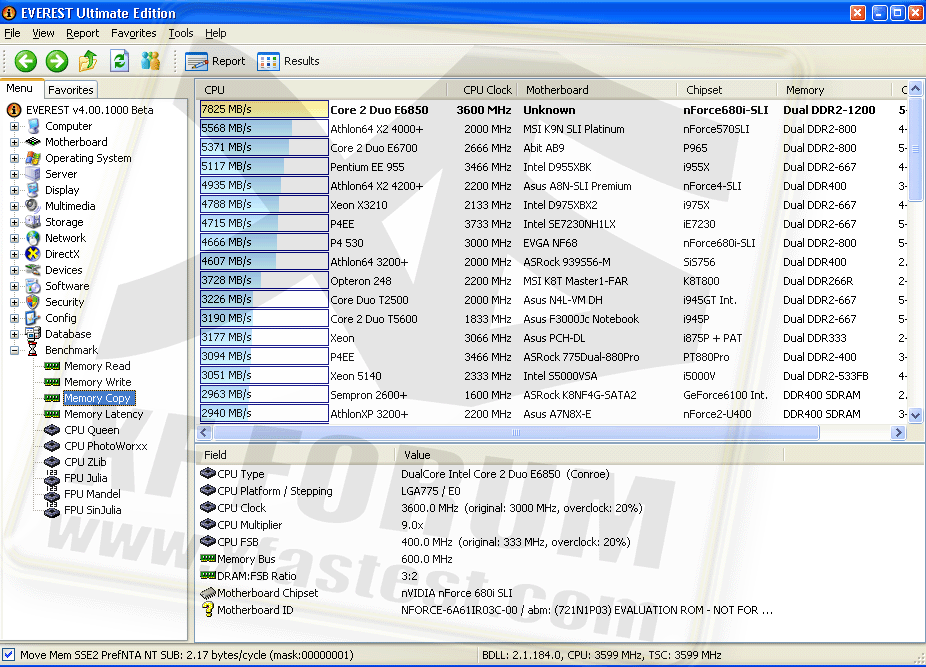
Task: Expand the Operating System tree node
Action: 14,158
